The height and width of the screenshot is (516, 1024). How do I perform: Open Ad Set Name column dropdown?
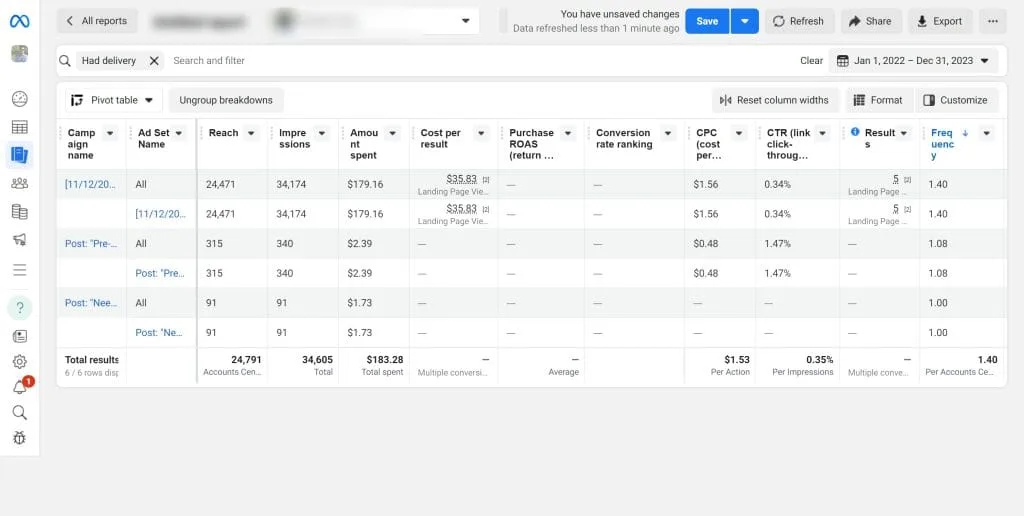tap(179, 133)
